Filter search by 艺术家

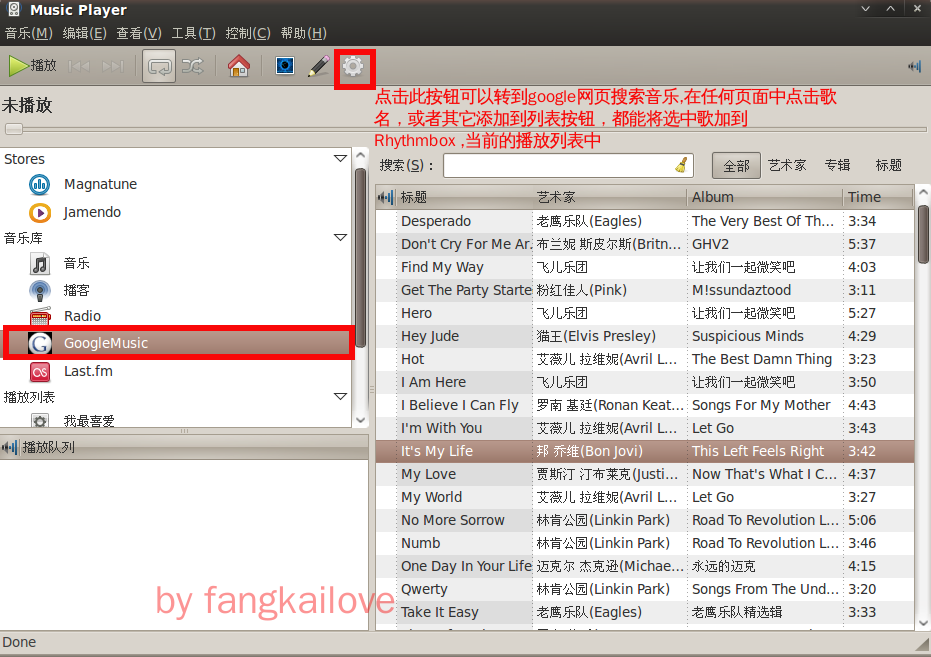pyautogui.click(x=787, y=166)
